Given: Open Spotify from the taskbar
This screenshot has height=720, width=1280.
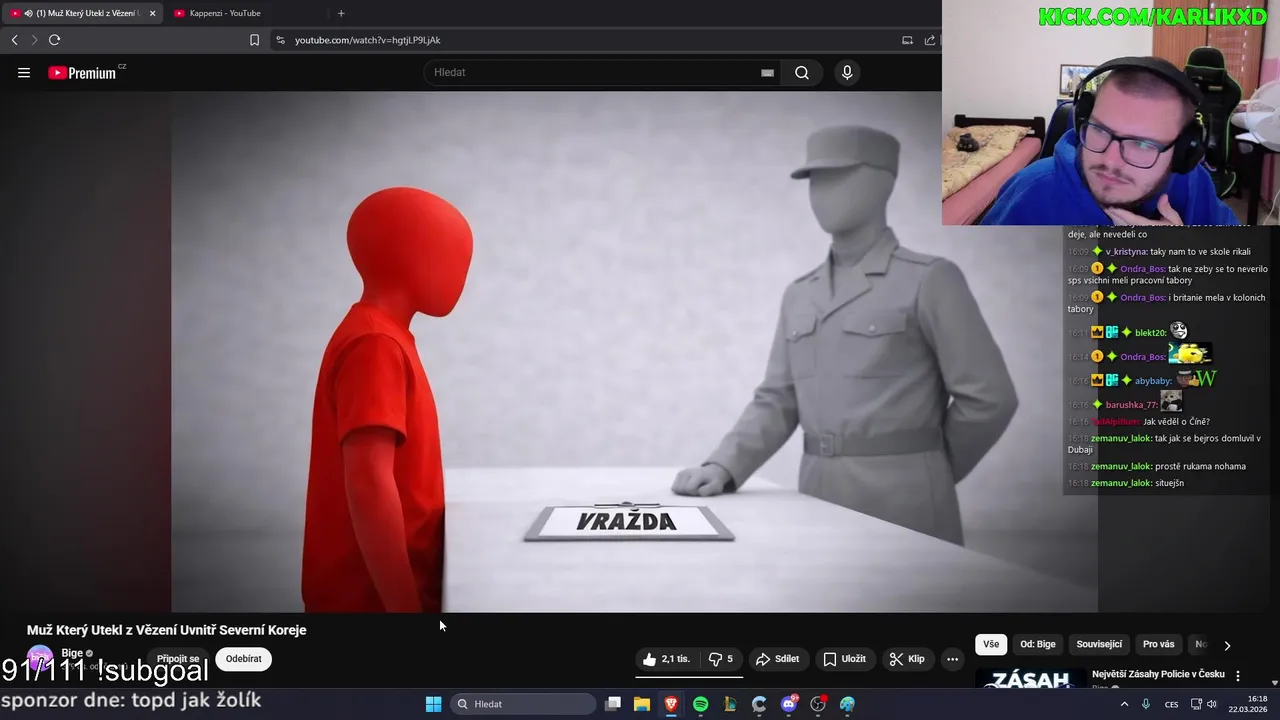Looking at the screenshot, I should 701,704.
